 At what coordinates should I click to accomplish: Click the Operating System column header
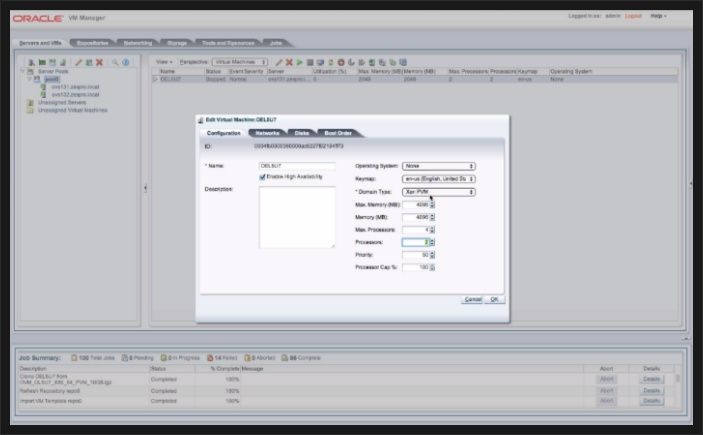click(x=571, y=71)
